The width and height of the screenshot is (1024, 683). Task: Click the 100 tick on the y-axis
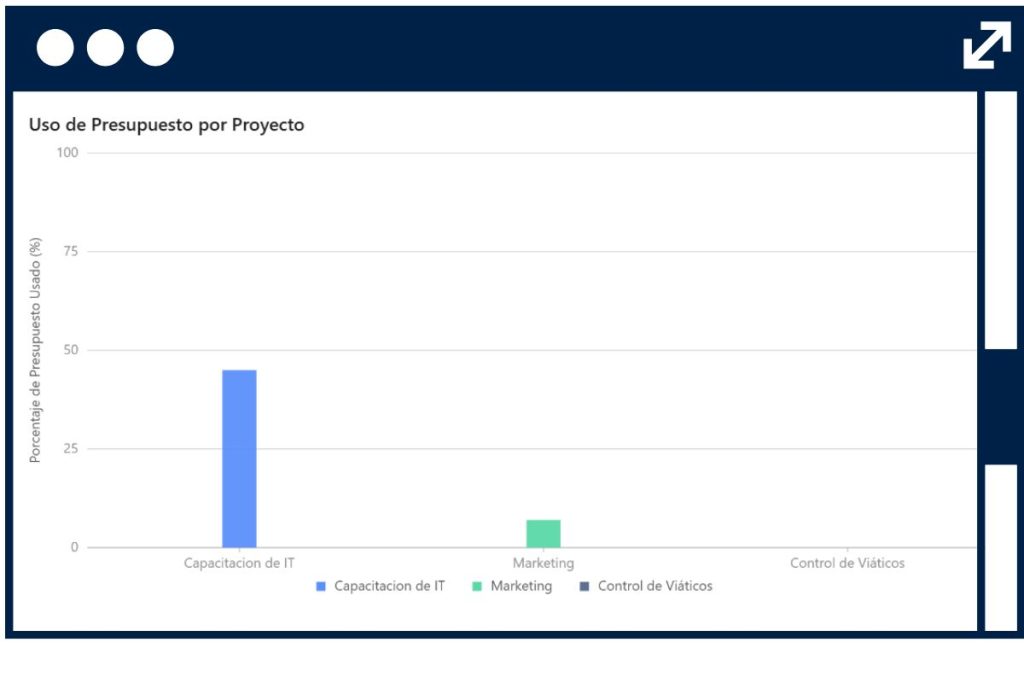point(68,153)
